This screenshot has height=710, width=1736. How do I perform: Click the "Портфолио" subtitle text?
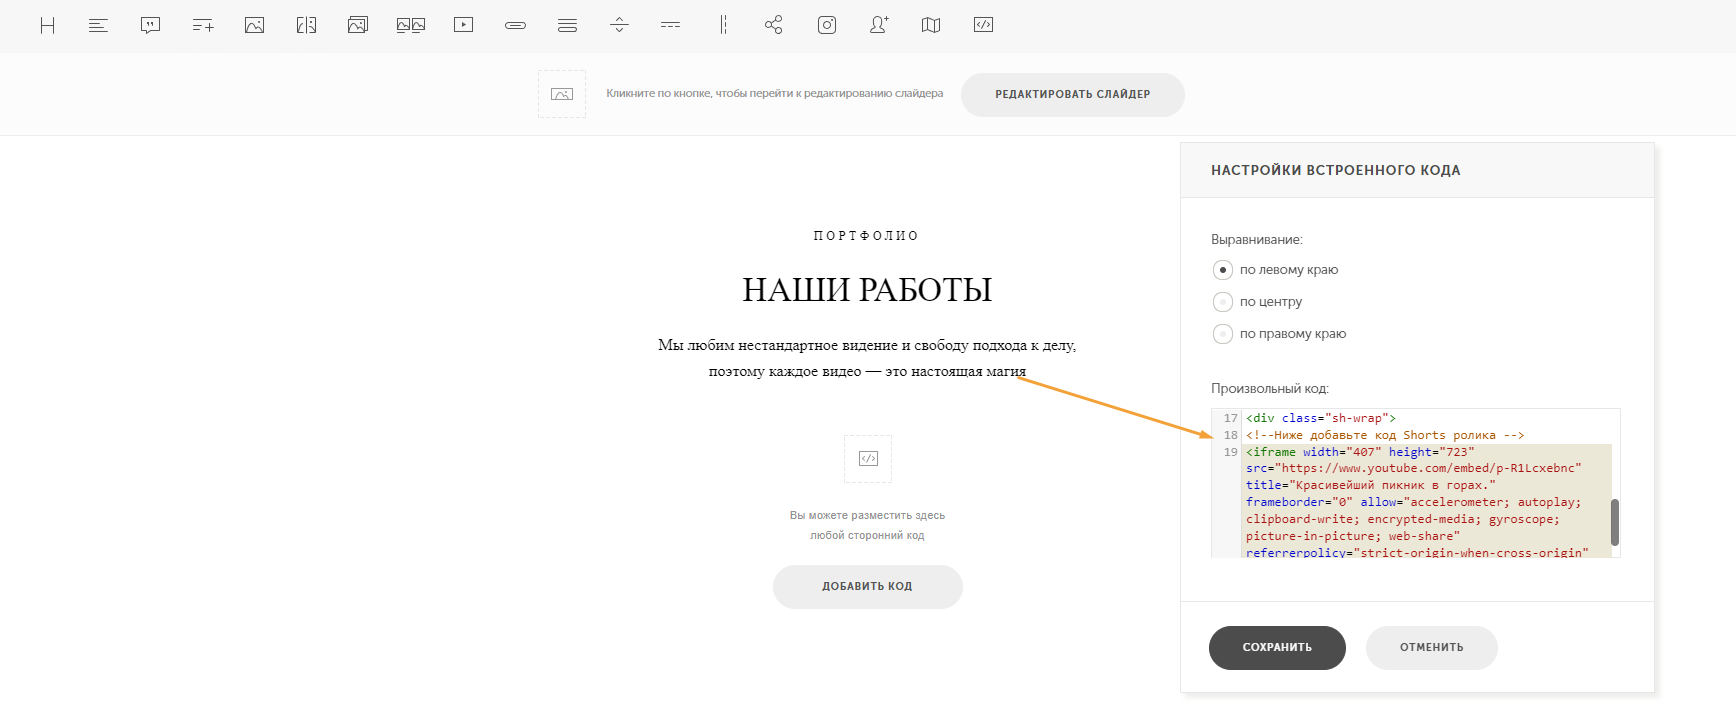pos(866,236)
